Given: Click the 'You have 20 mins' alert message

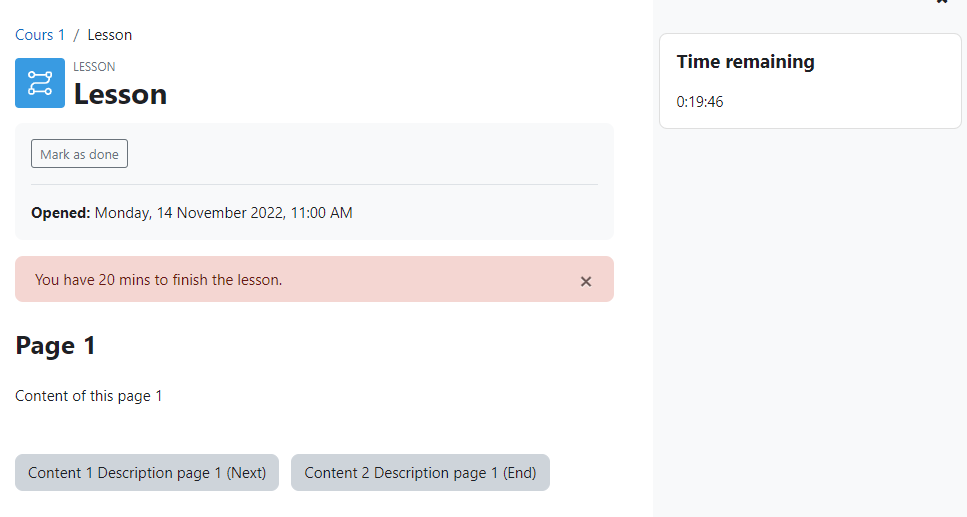Looking at the screenshot, I should (x=158, y=279).
